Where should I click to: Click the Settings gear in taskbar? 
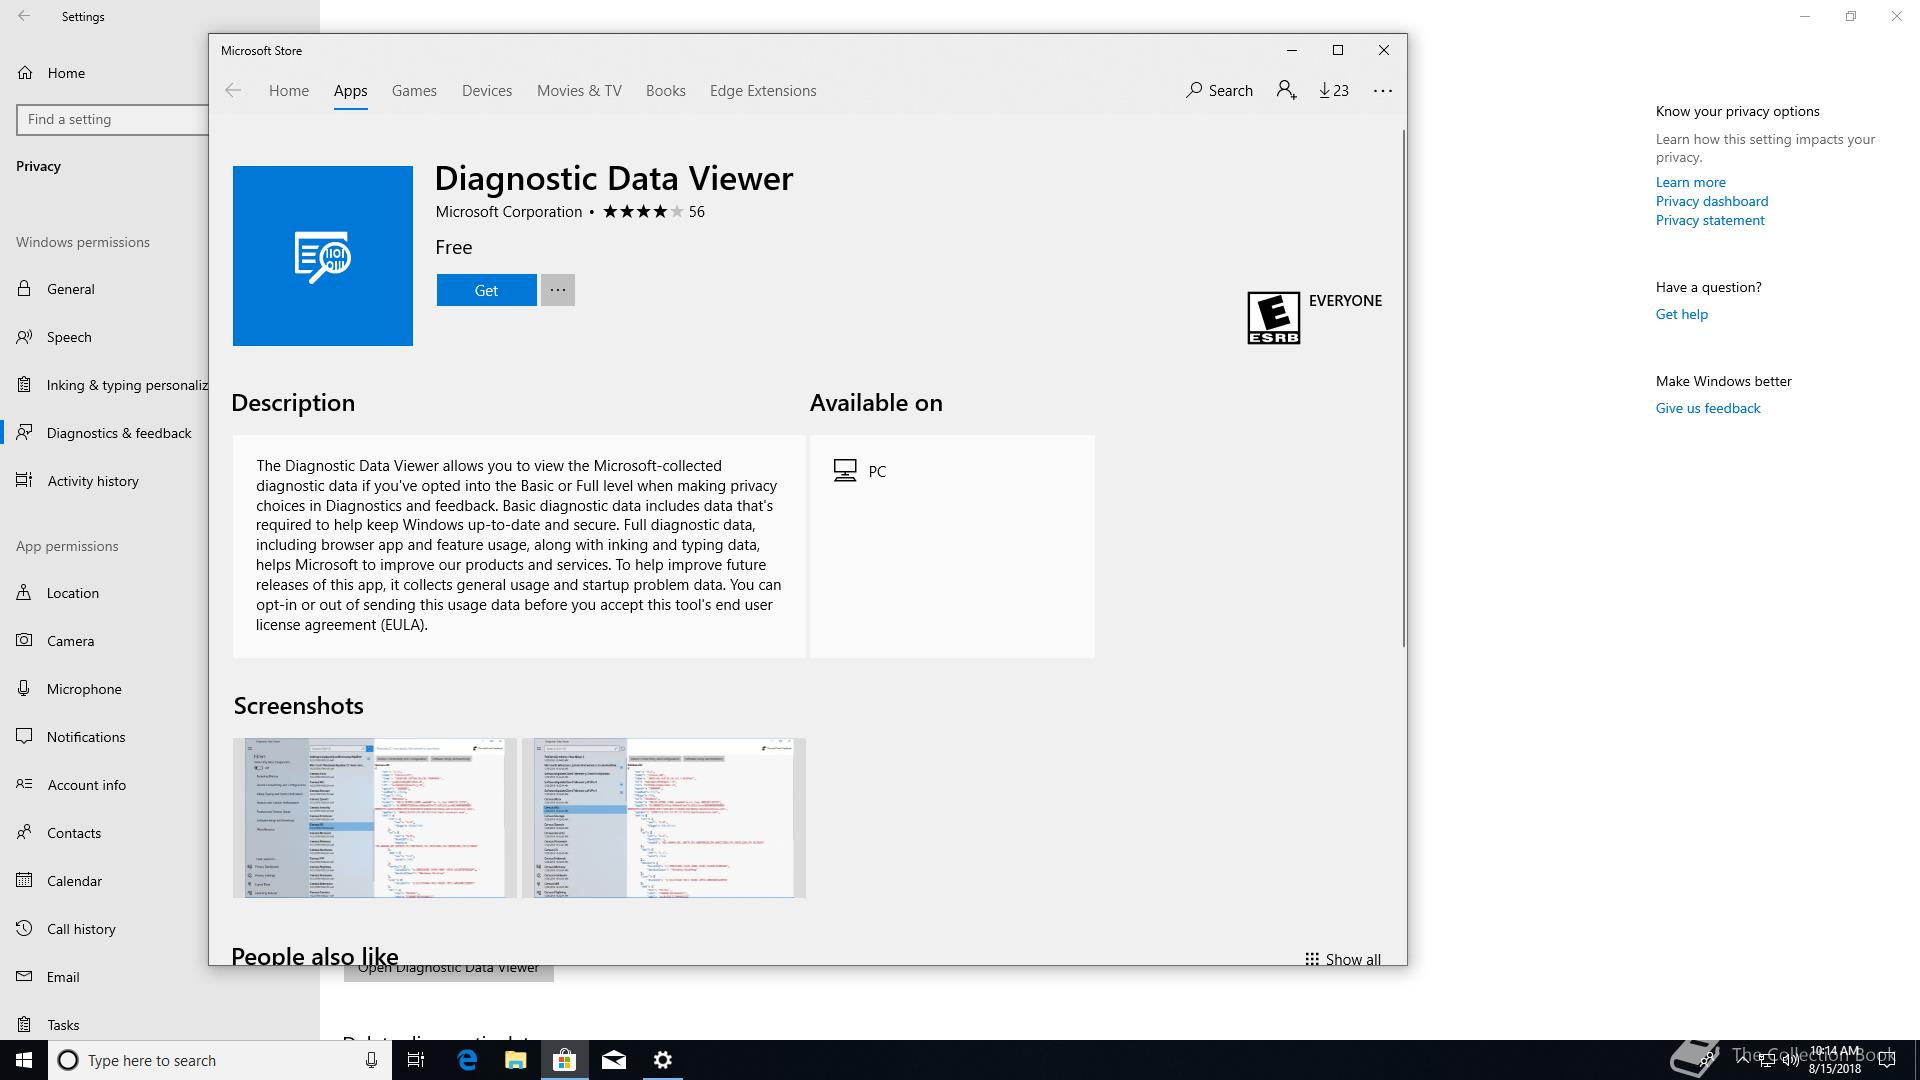(663, 1060)
